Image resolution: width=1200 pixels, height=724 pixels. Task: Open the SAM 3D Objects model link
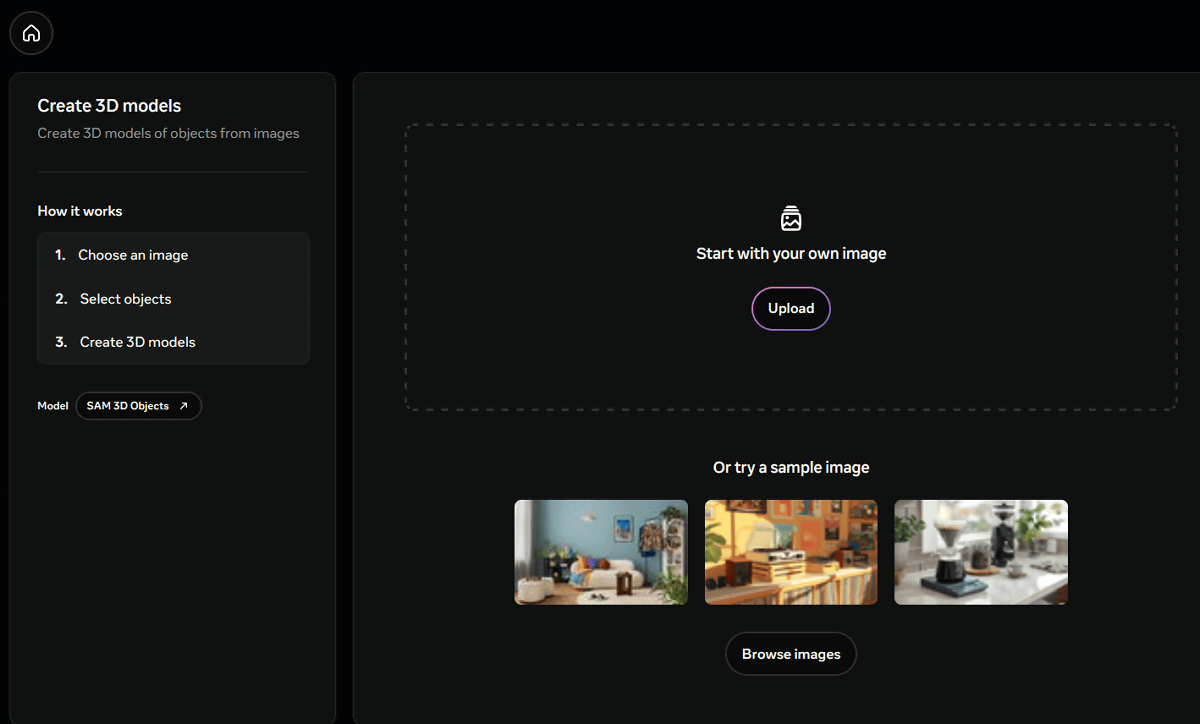click(129, 406)
